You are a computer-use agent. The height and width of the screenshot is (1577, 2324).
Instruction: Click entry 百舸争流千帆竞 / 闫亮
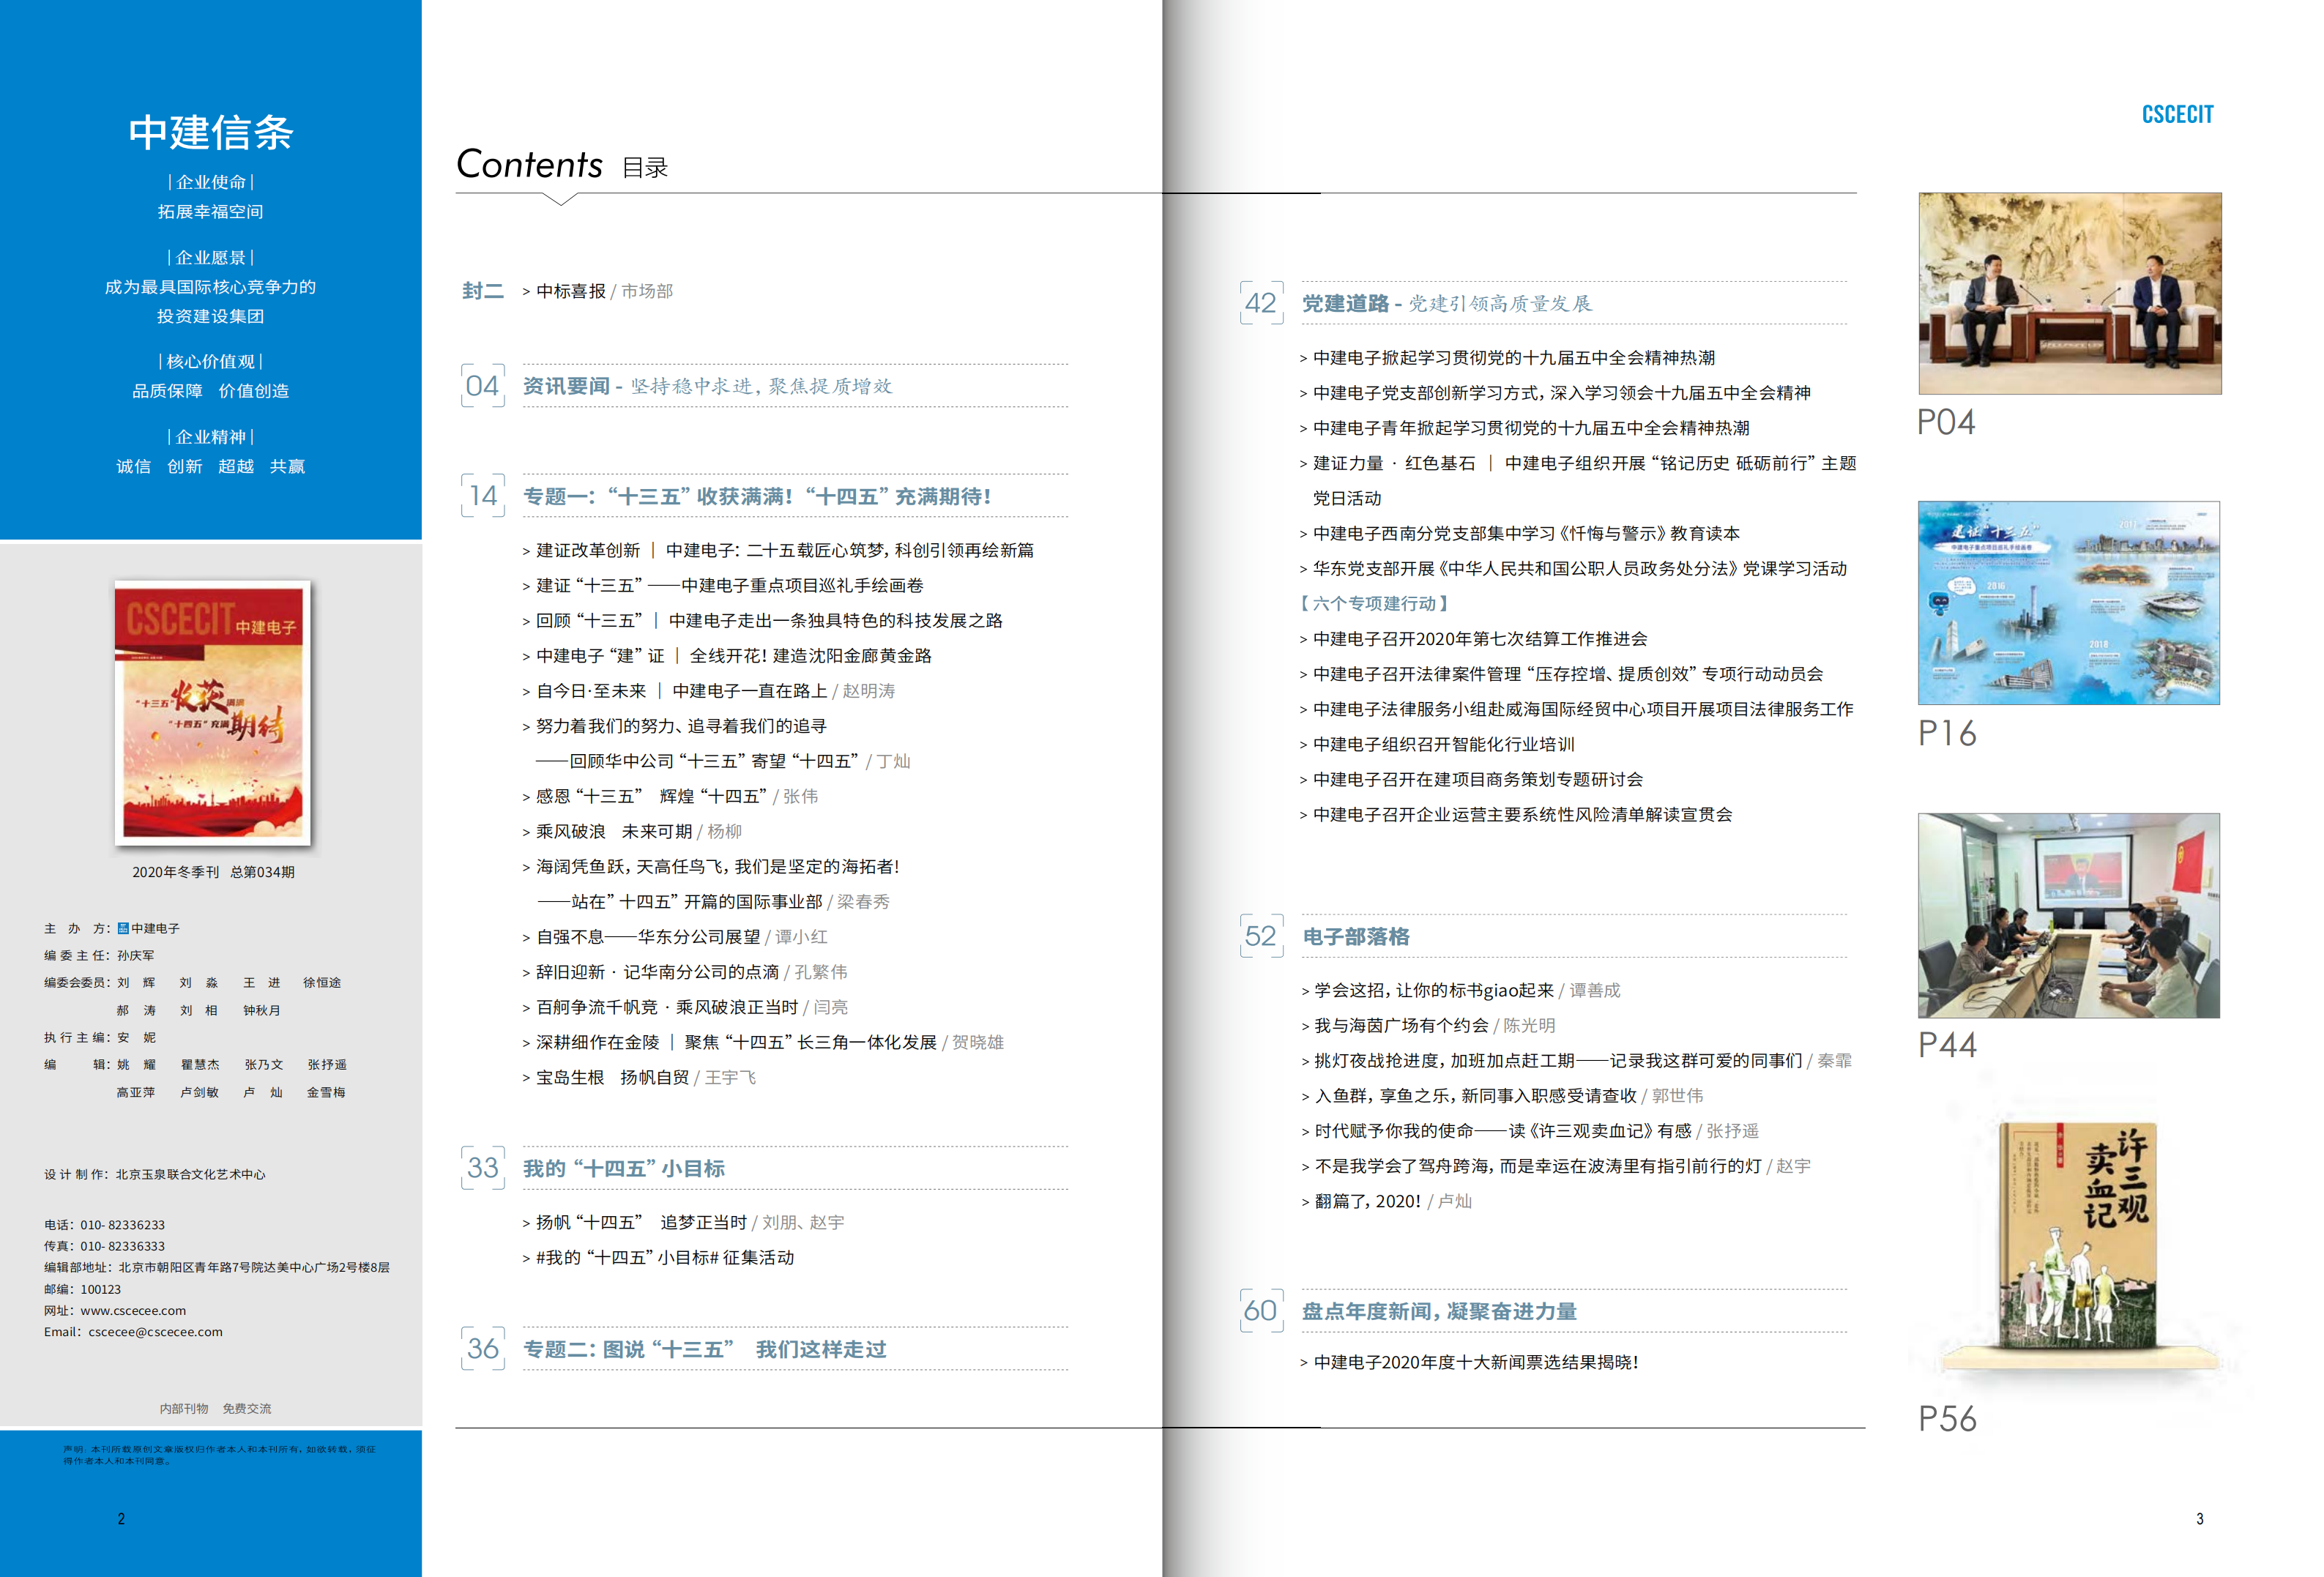coord(685,1007)
